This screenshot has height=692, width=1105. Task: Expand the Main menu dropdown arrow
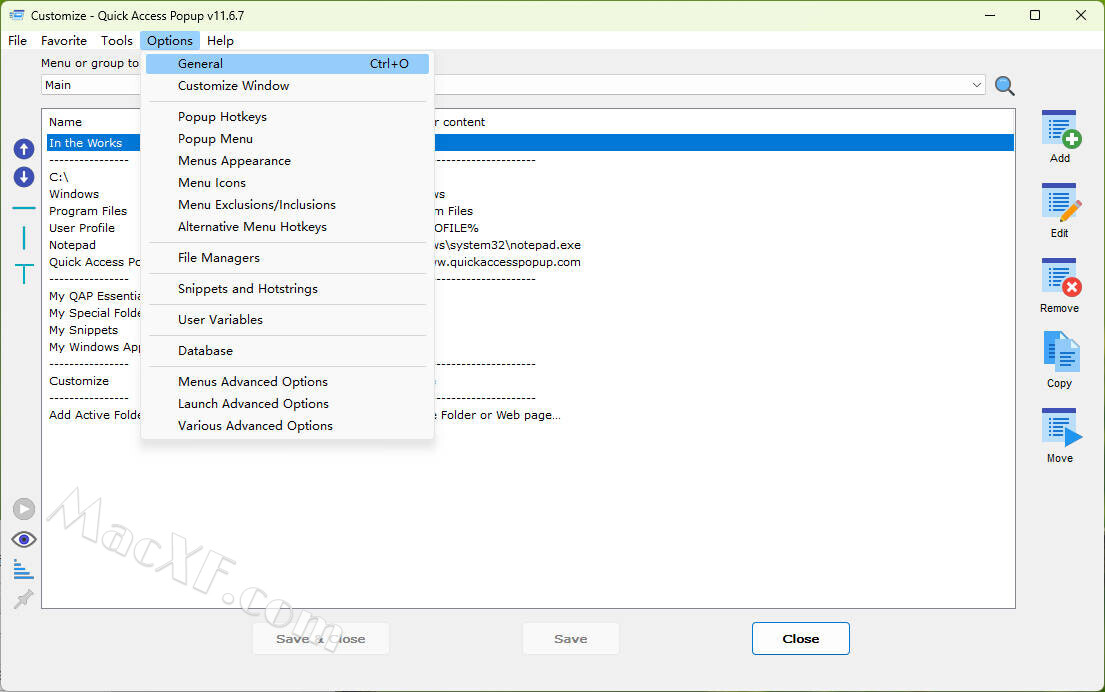point(977,85)
